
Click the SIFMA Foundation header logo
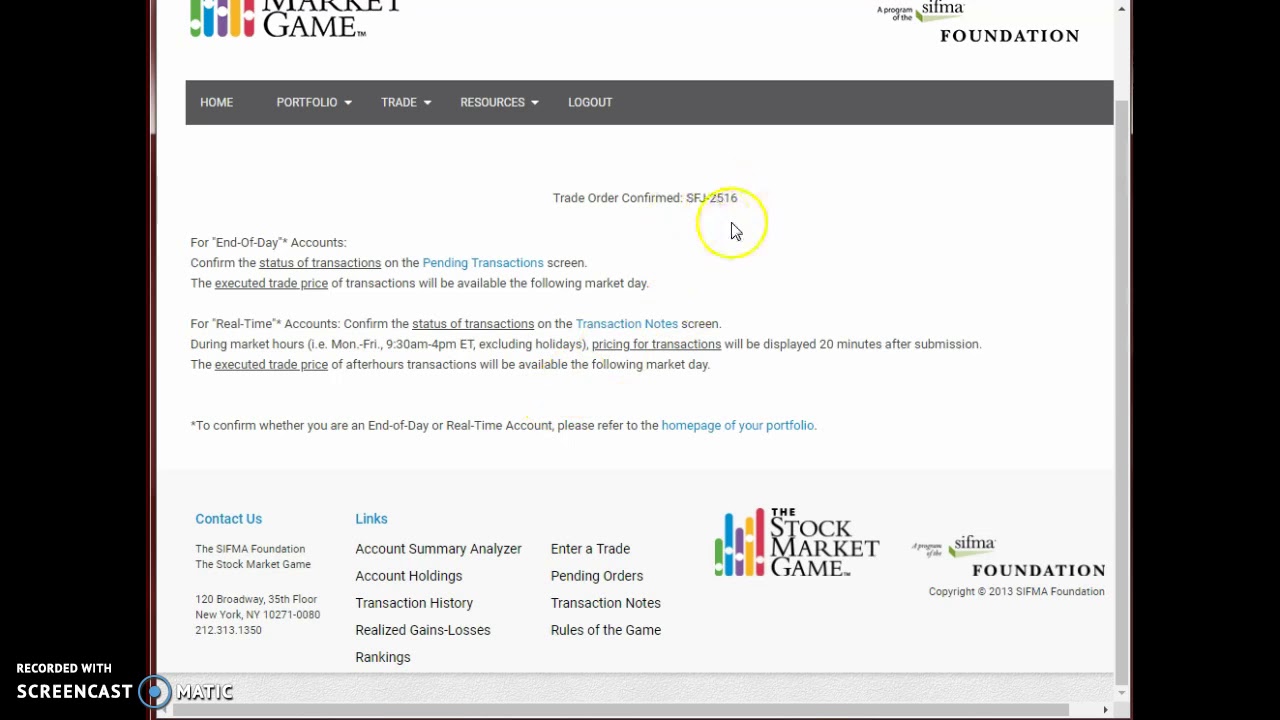click(978, 22)
